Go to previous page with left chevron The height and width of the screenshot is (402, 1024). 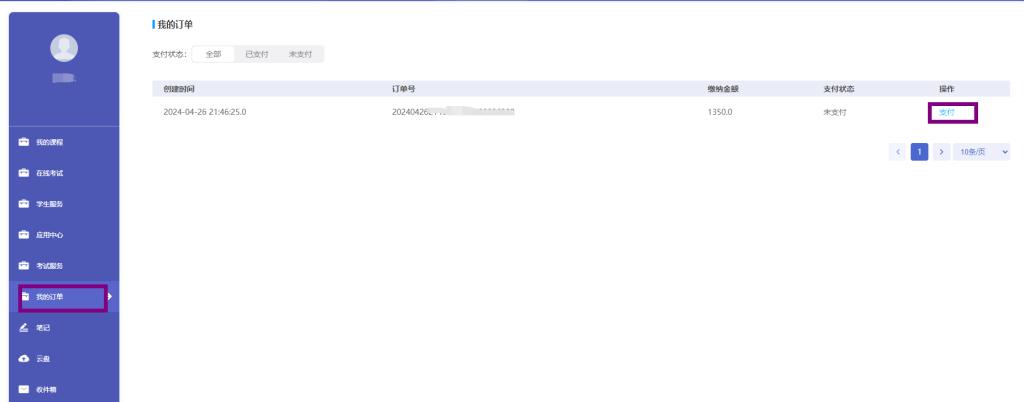pyautogui.click(x=897, y=152)
